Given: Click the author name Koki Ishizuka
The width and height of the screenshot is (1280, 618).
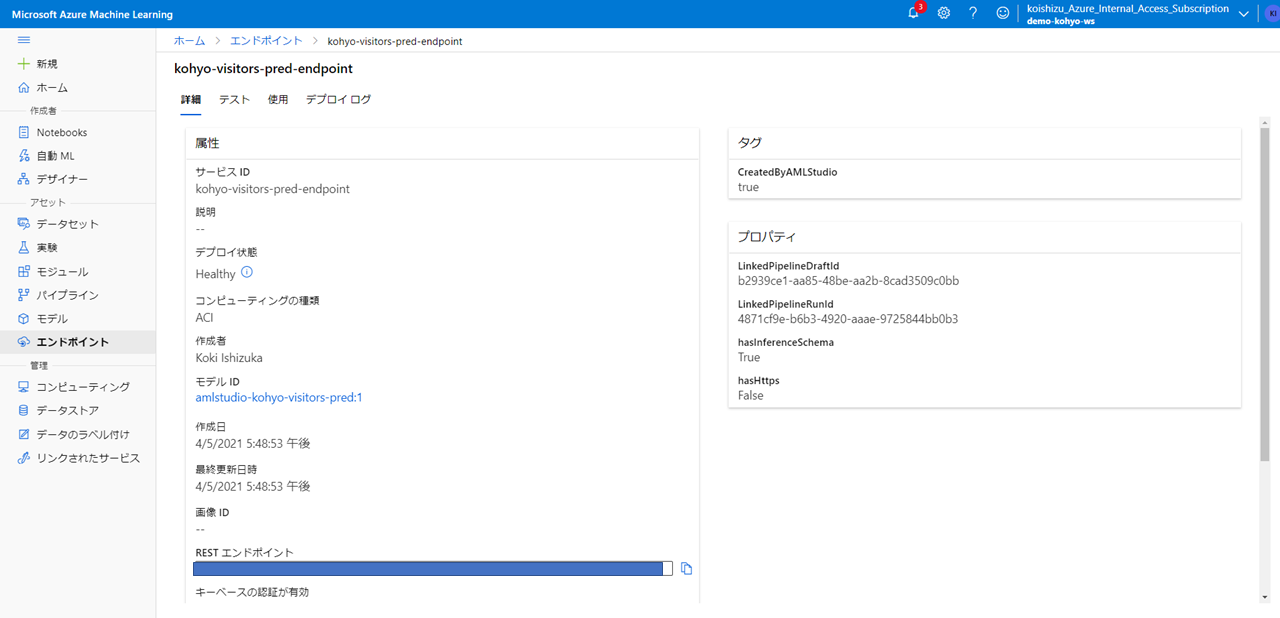Looking at the screenshot, I should (x=229, y=357).
